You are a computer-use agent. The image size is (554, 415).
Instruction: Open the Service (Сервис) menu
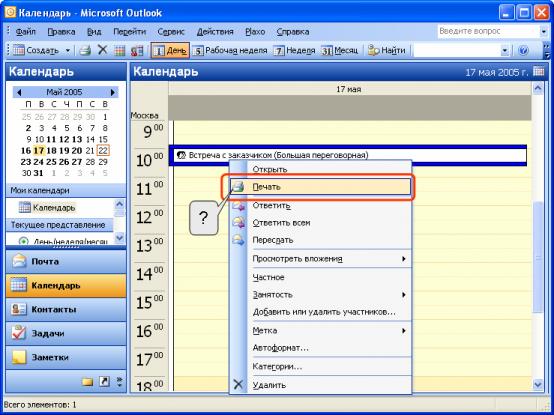171,32
